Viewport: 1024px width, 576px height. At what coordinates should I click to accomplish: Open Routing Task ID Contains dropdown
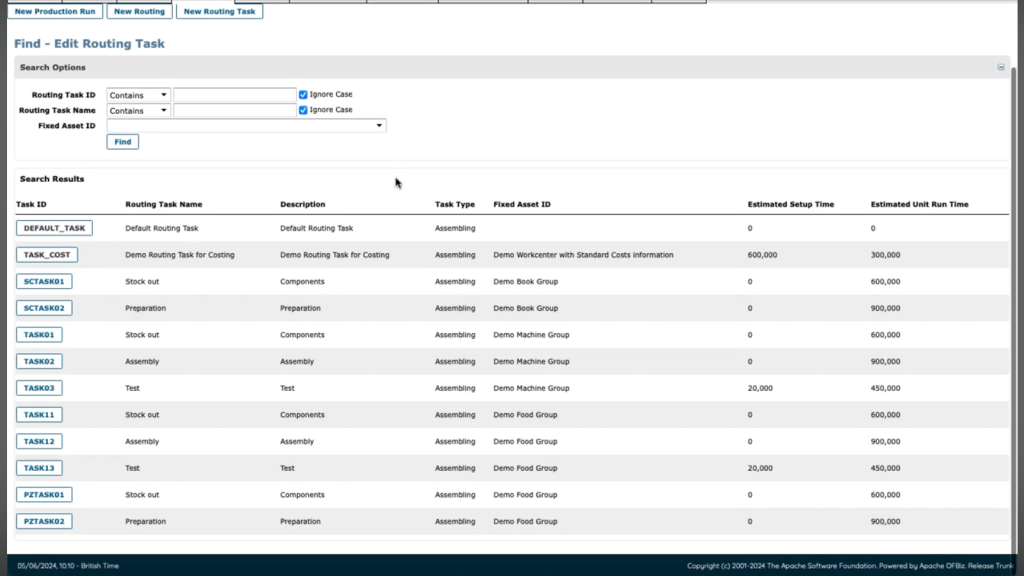pos(138,95)
